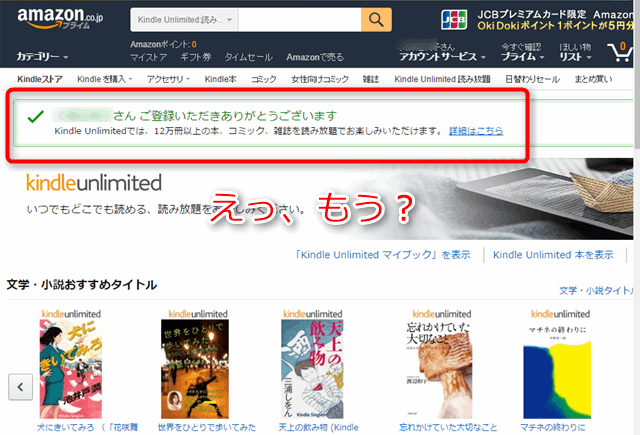Click the Amazonポイント balance
Viewport: 640px width, 435px height.
pos(163,44)
